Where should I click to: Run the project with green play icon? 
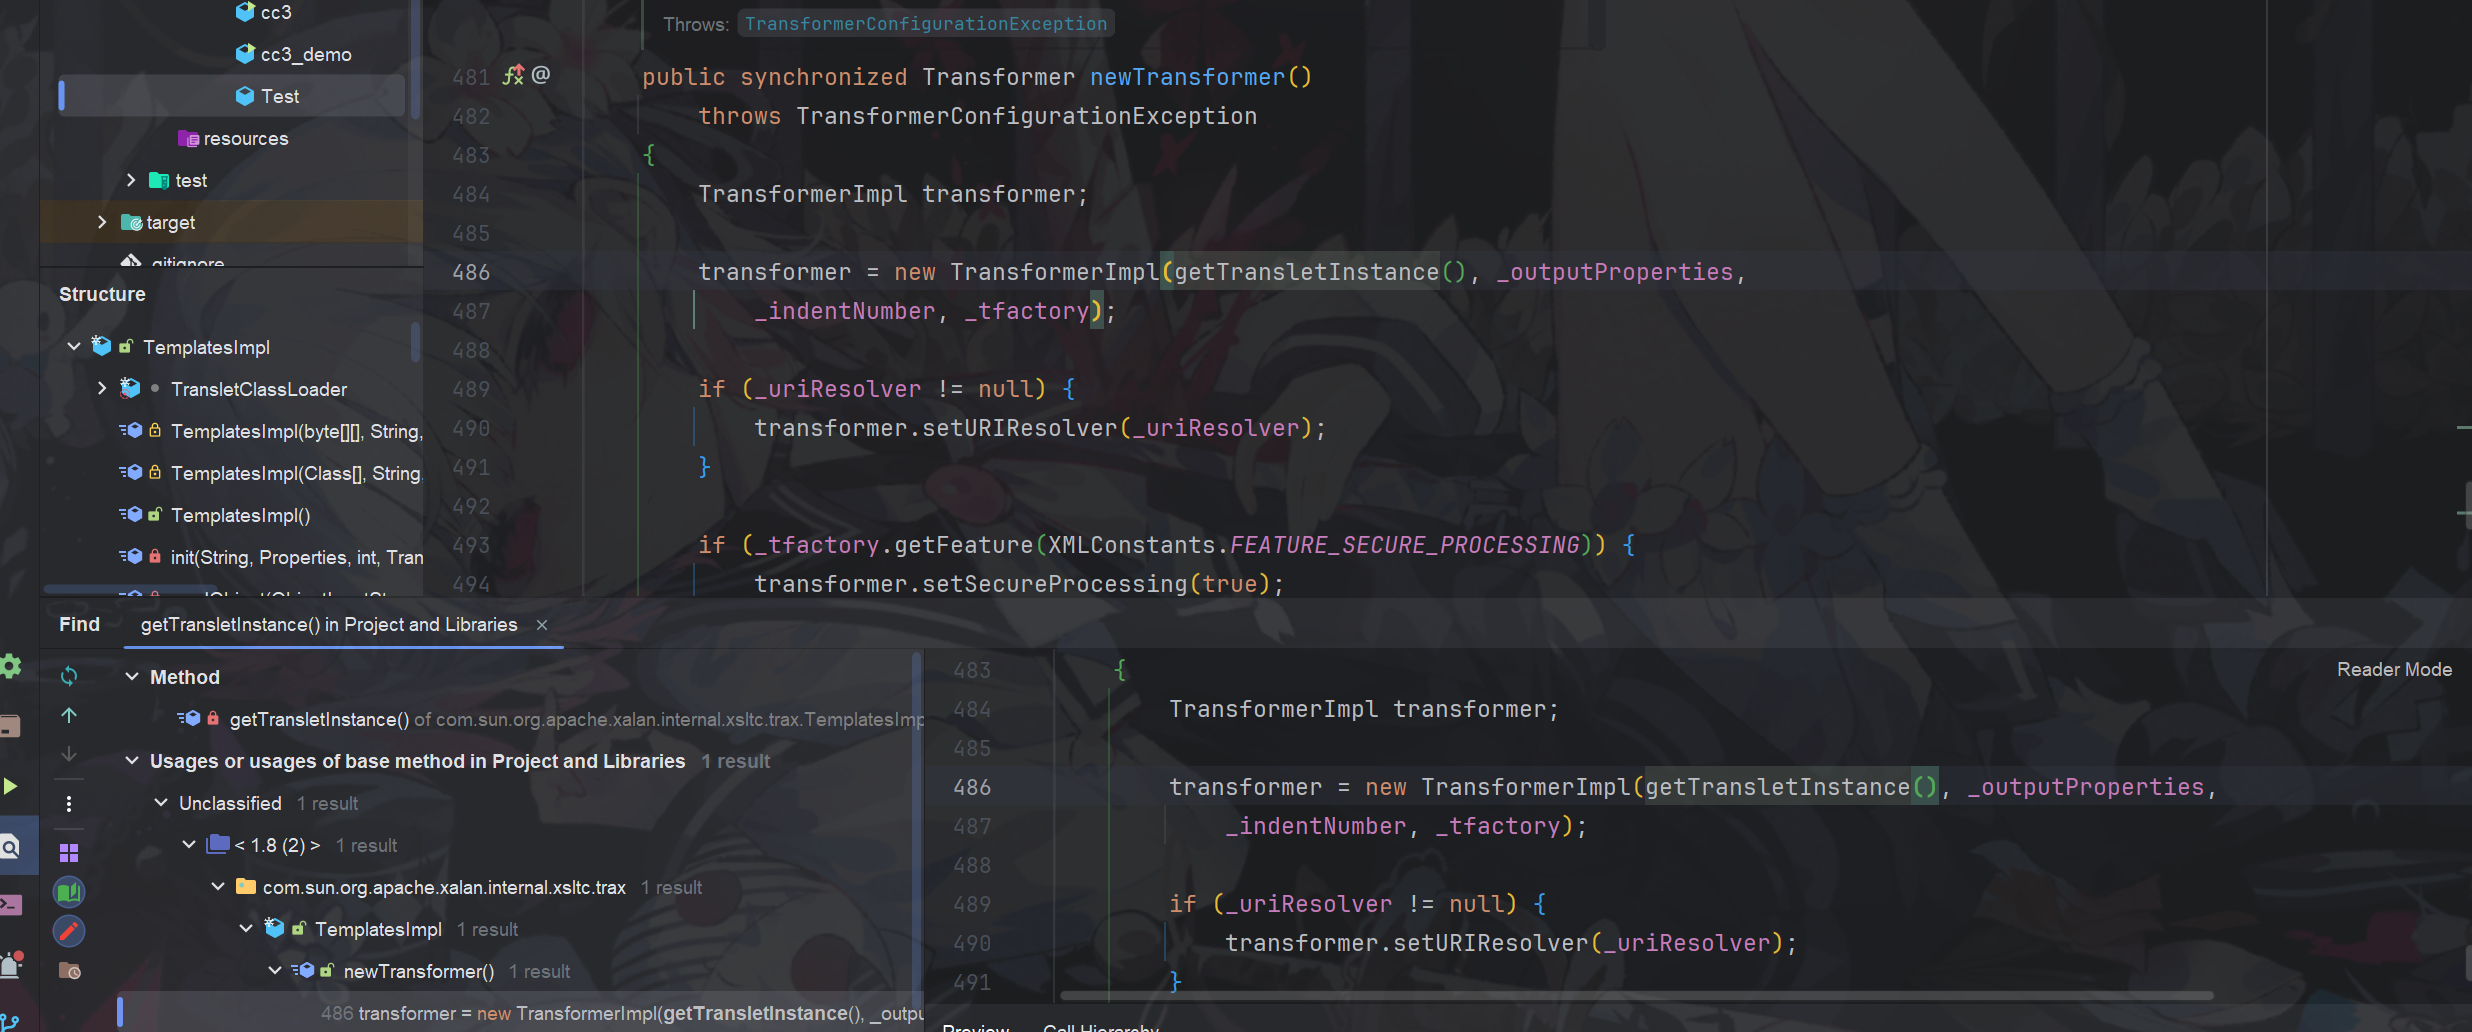point(10,787)
